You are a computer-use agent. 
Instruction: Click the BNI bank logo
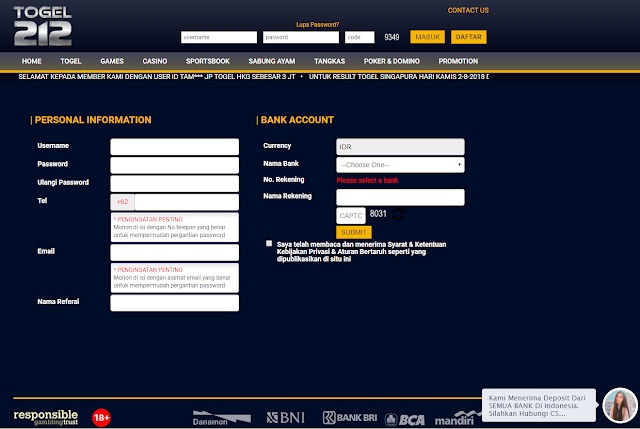coord(286,418)
